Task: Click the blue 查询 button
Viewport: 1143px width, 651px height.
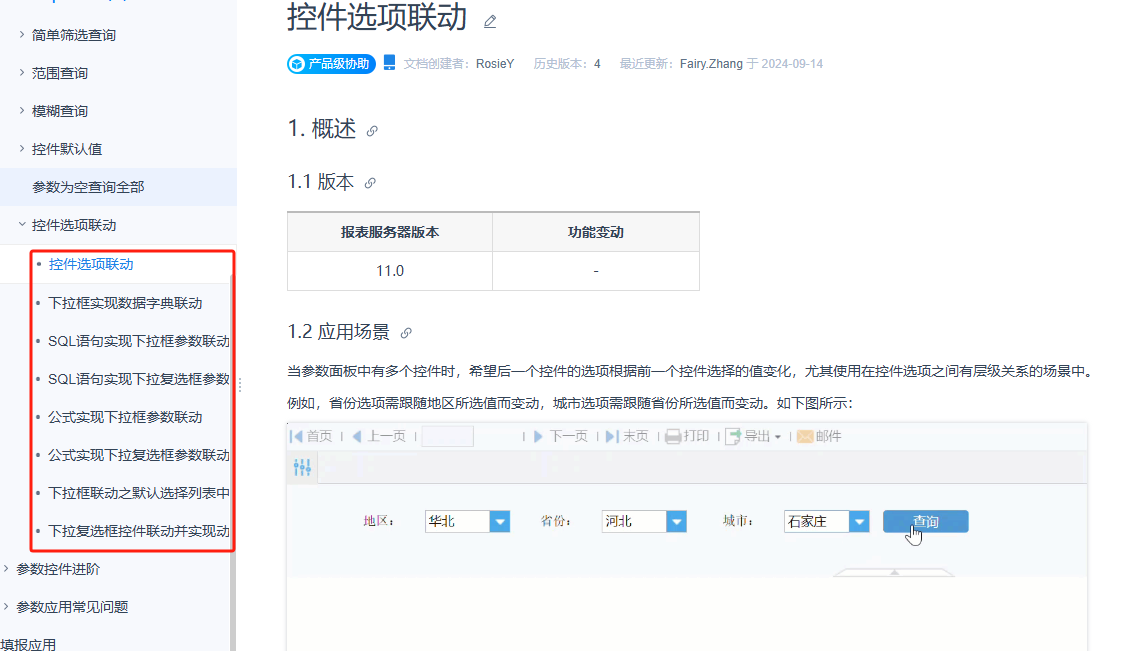Action: (926, 521)
